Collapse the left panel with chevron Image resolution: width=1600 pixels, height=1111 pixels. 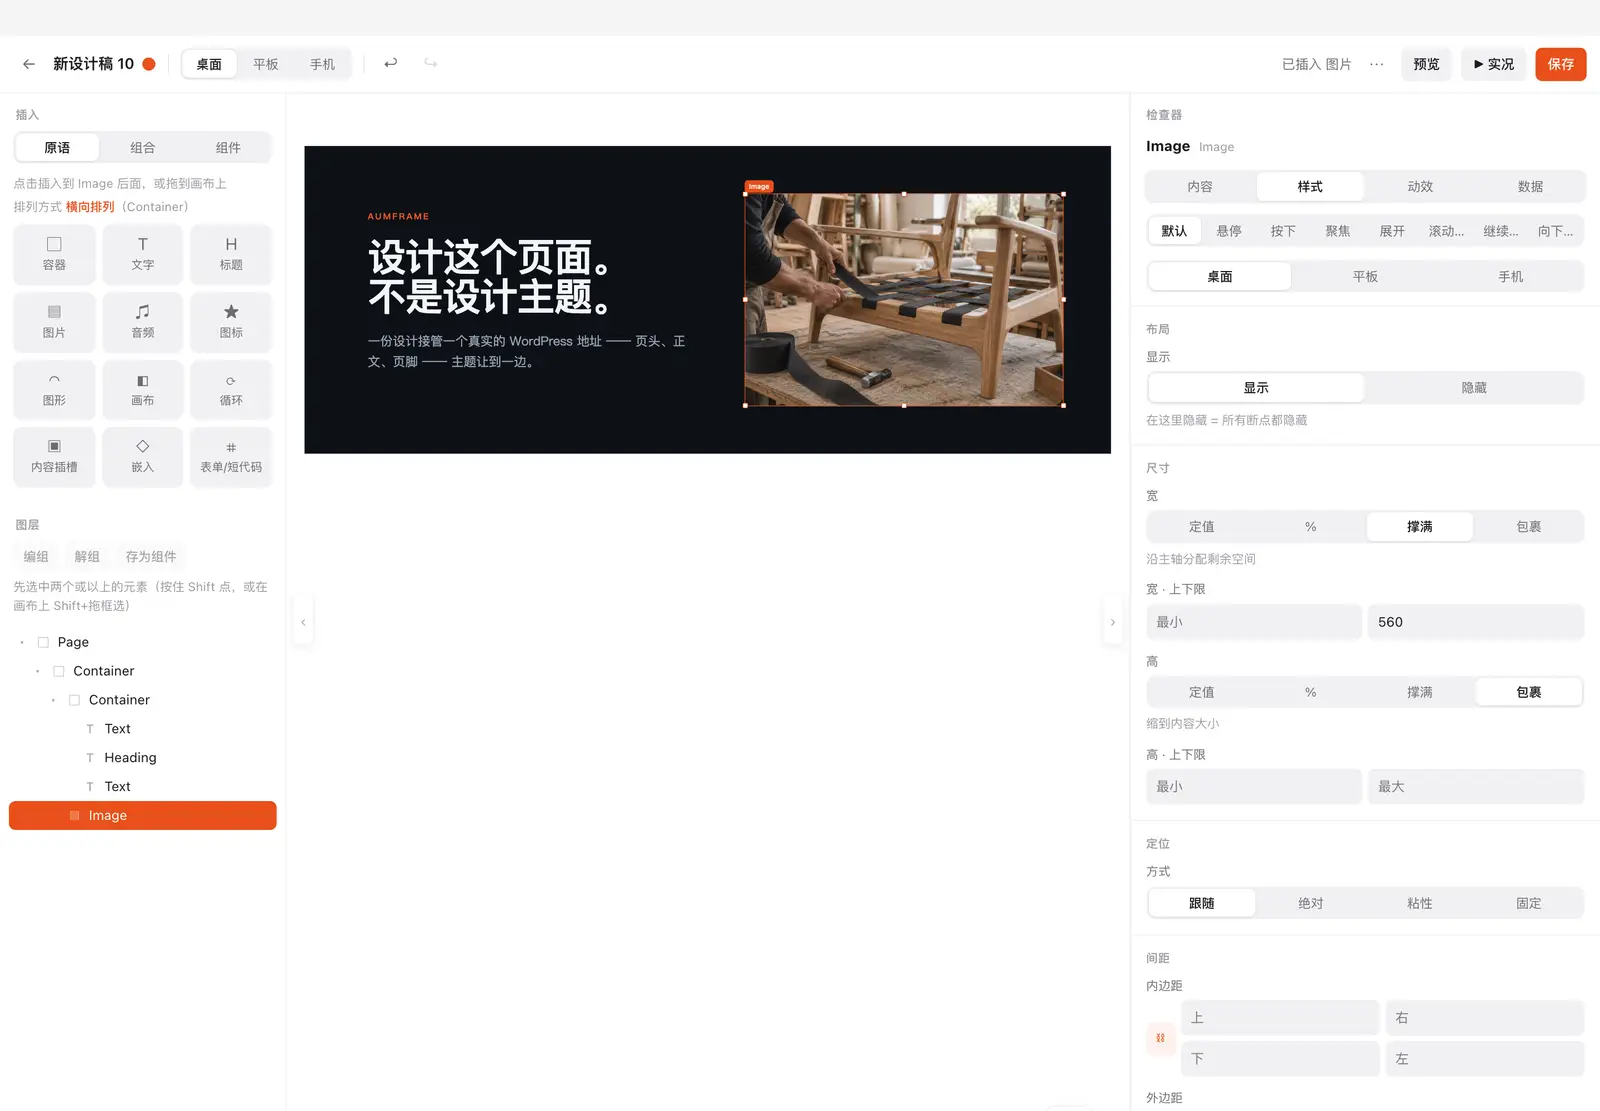point(303,622)
